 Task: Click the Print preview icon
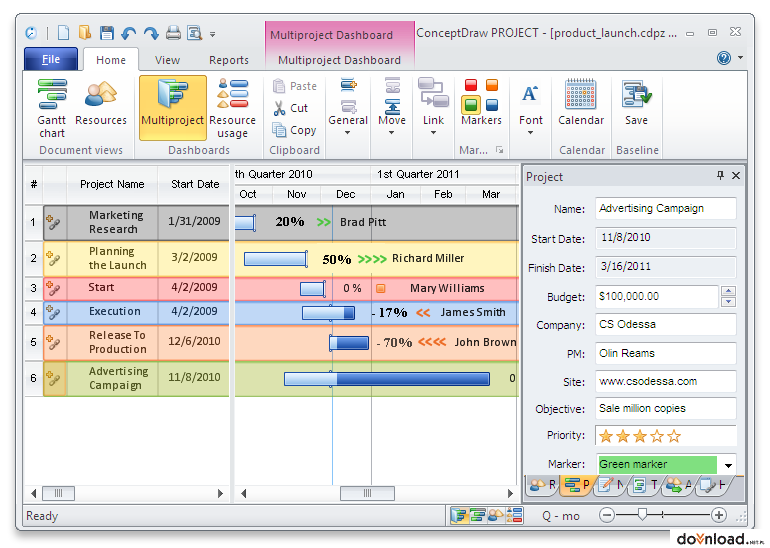[x=194, y=33]
